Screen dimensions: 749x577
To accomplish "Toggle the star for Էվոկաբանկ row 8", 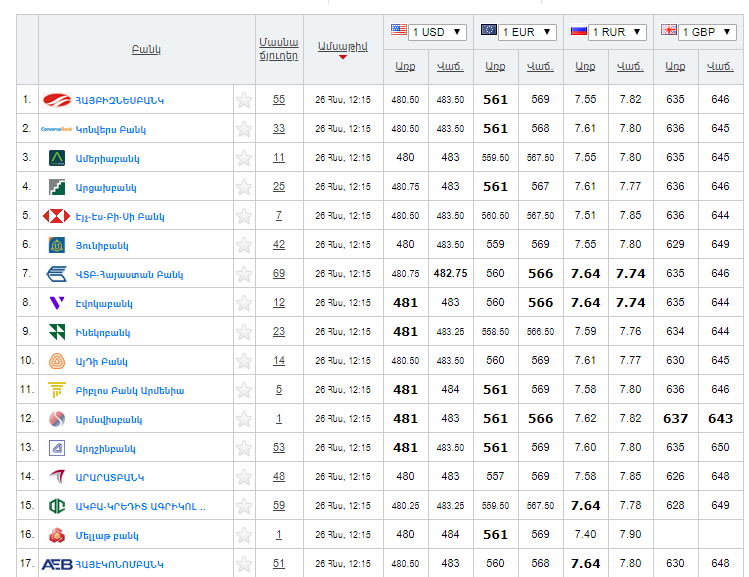I will (244, 303).
